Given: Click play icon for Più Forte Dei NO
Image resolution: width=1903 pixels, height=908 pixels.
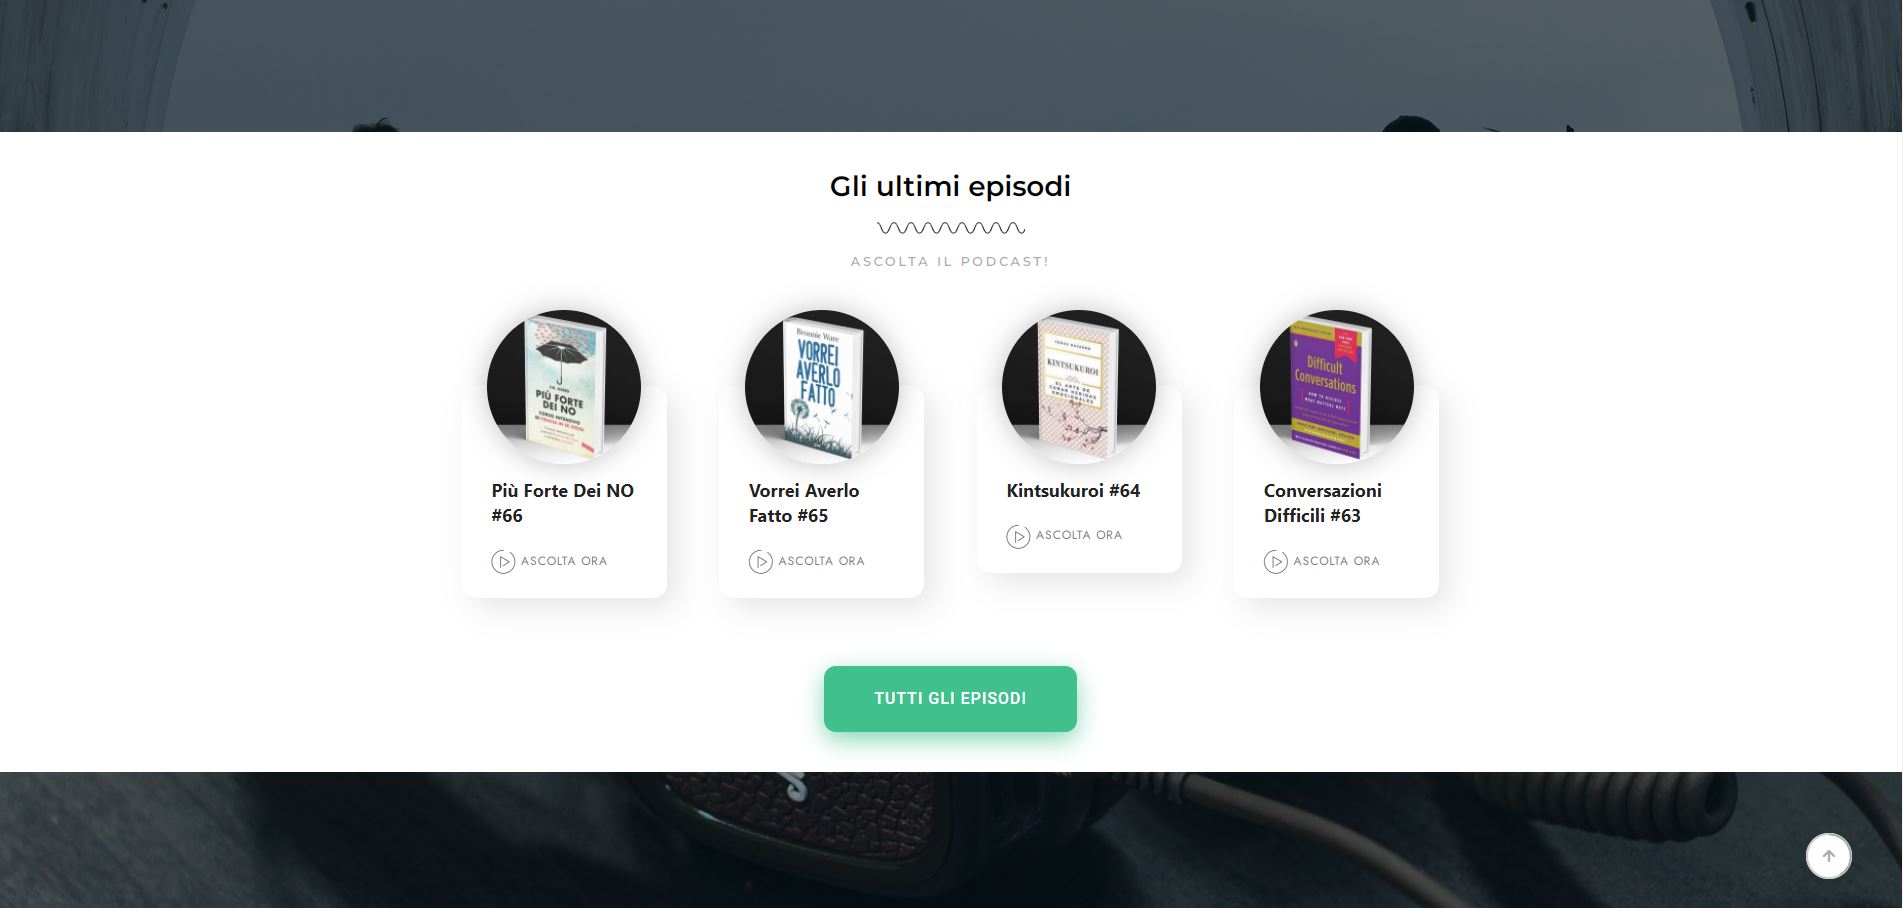Looking at the screenshot, I should pos(503,562).
